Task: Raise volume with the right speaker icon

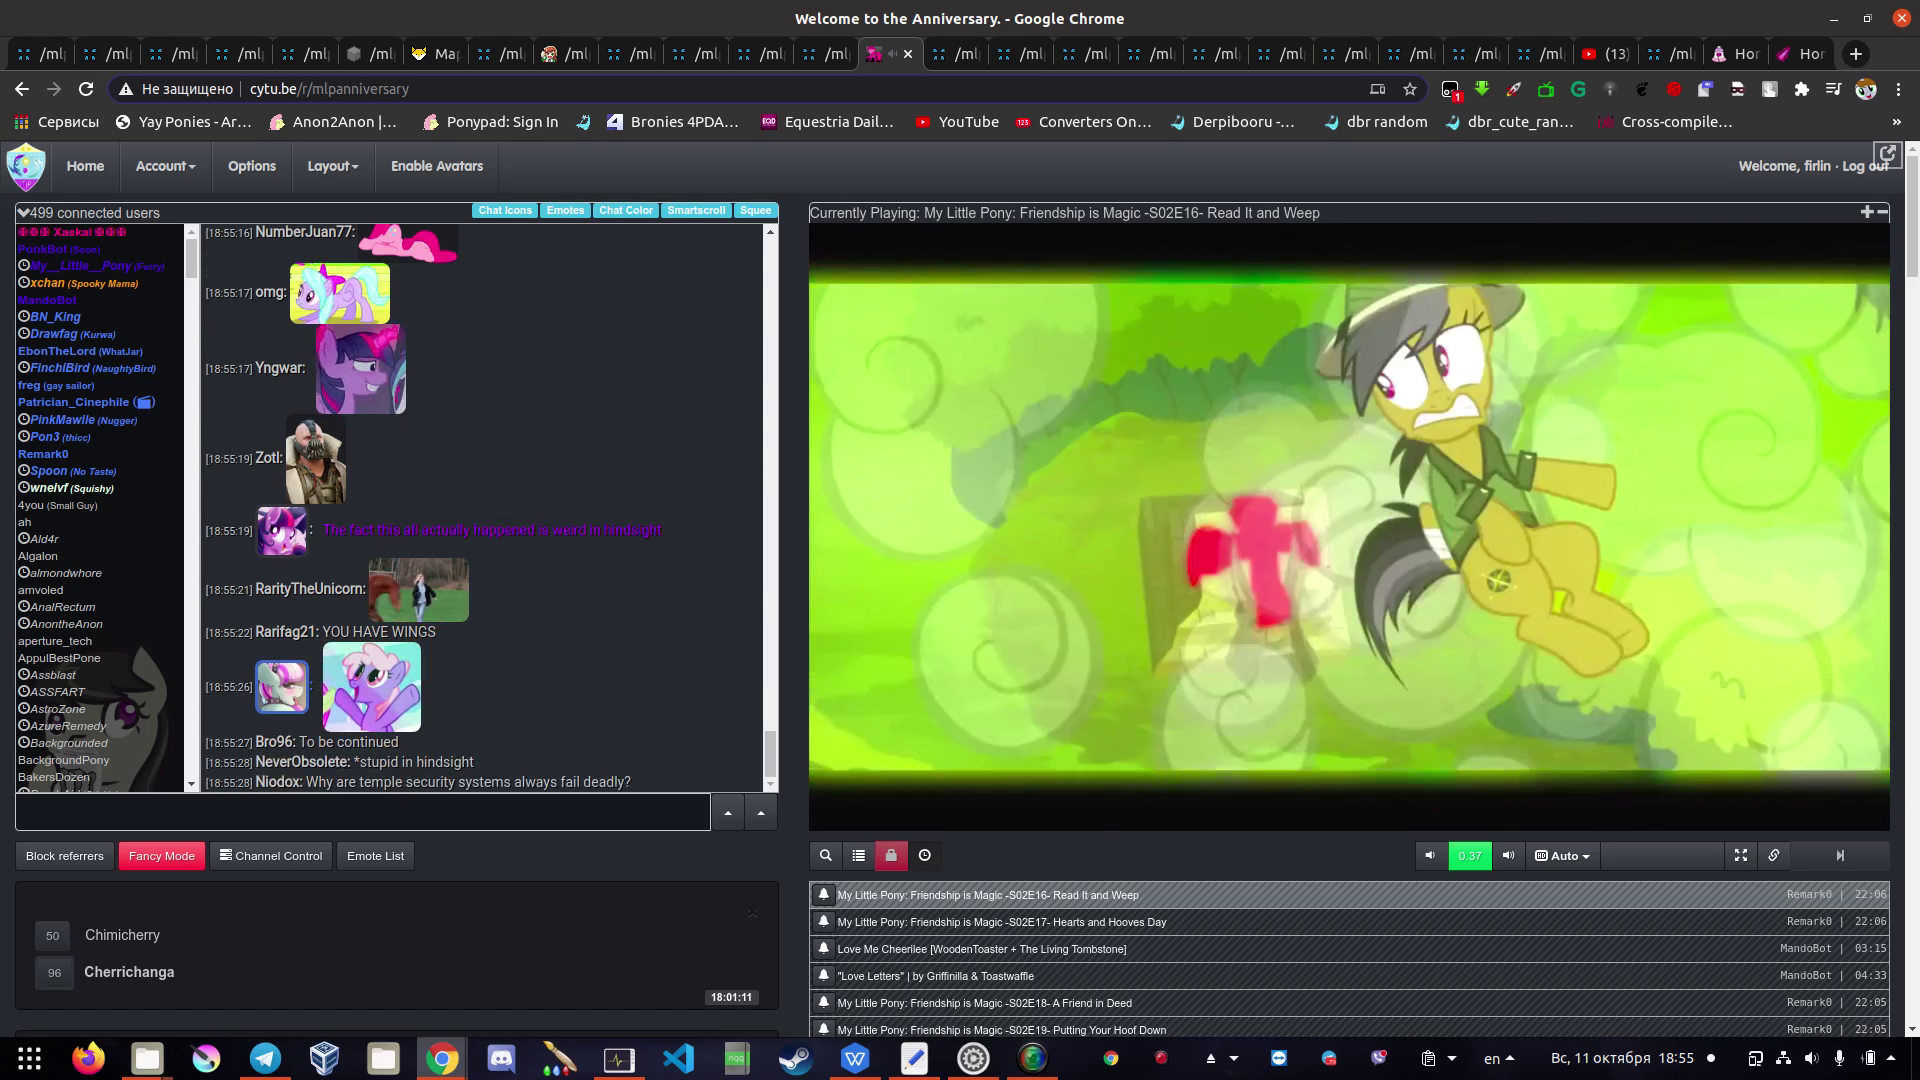Action: [1508, 855]
